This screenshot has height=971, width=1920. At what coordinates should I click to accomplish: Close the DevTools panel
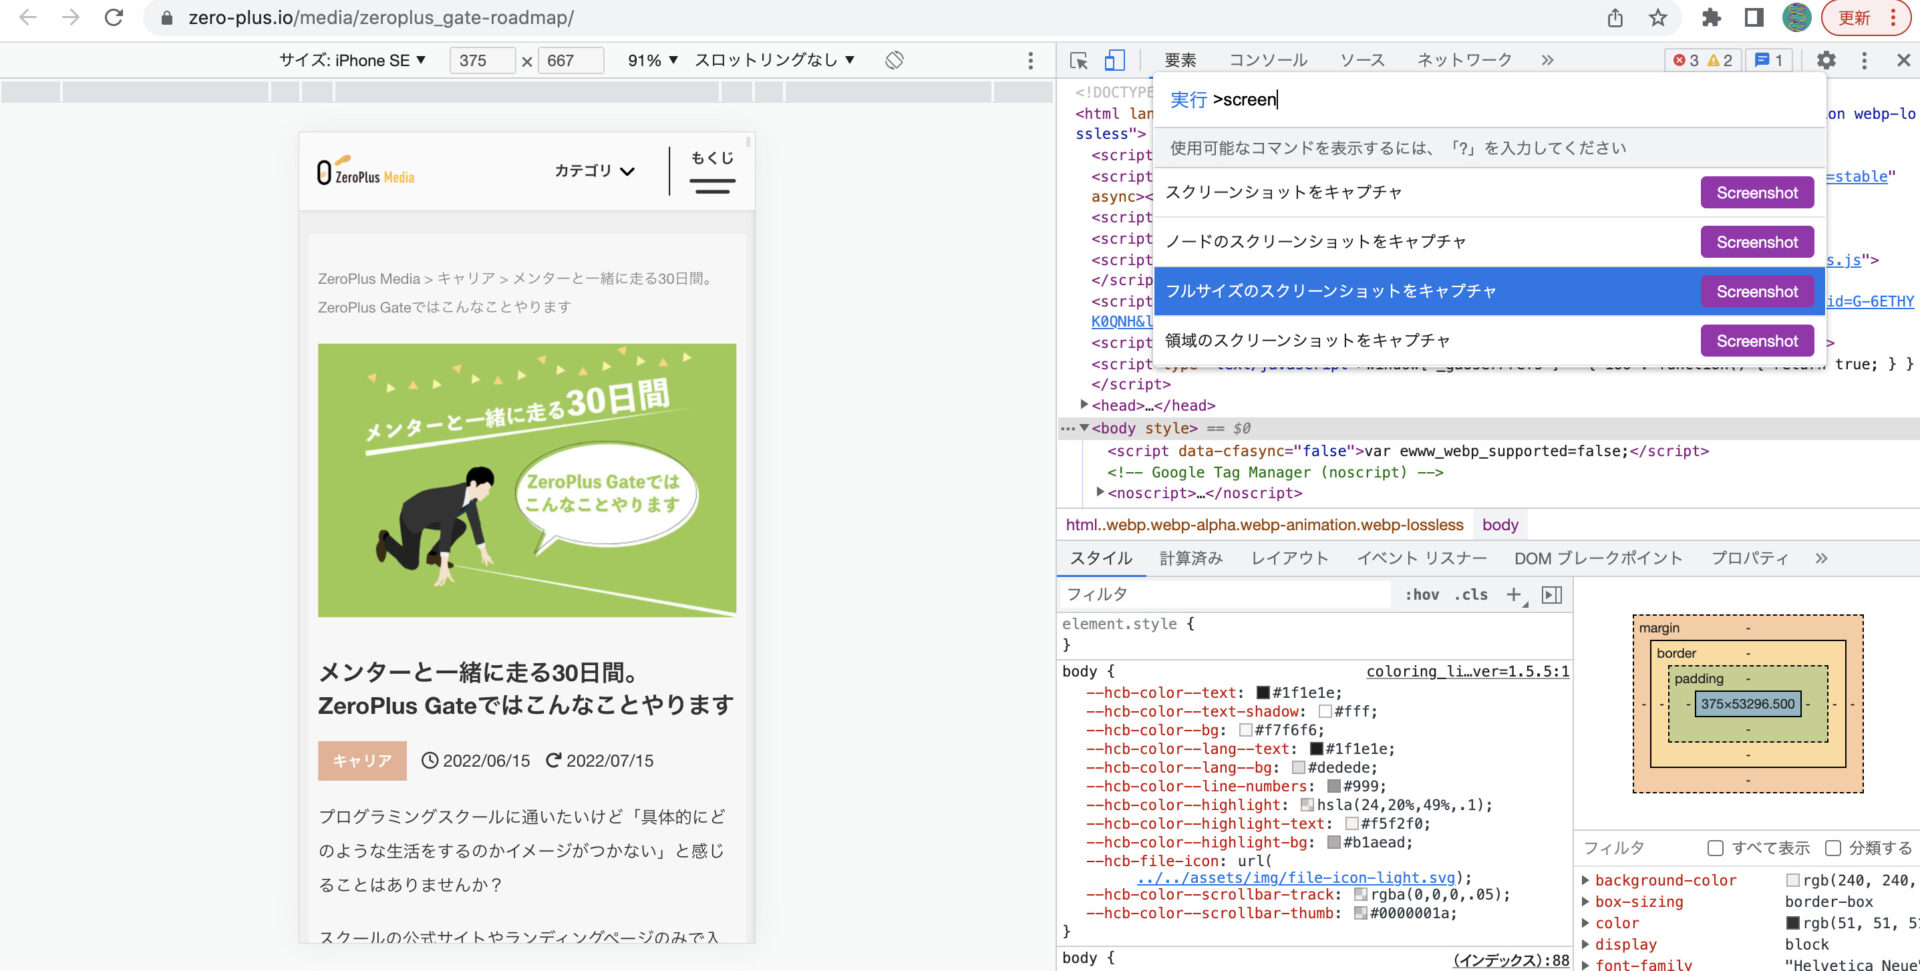[x=1903, y=60]
